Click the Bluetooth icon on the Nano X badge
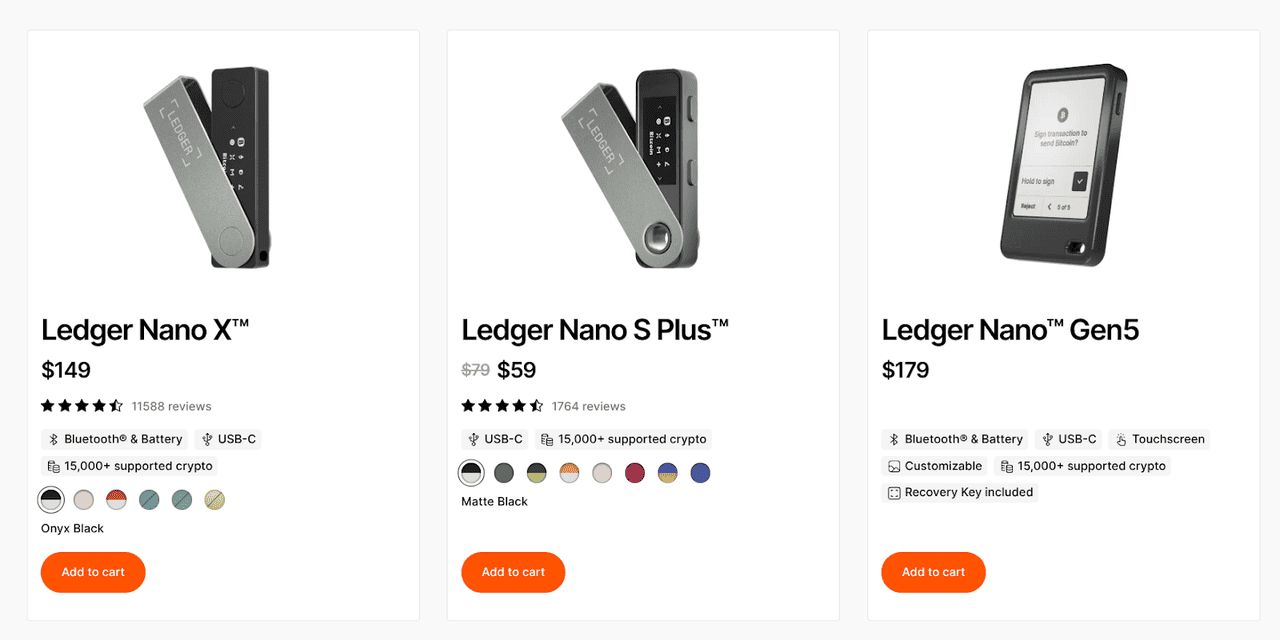The width and height of the screenshot is (1280, 640). tap(53, 438)
